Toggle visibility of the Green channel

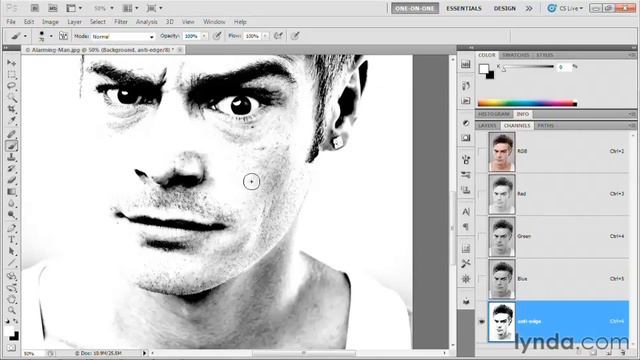point(482,236)
